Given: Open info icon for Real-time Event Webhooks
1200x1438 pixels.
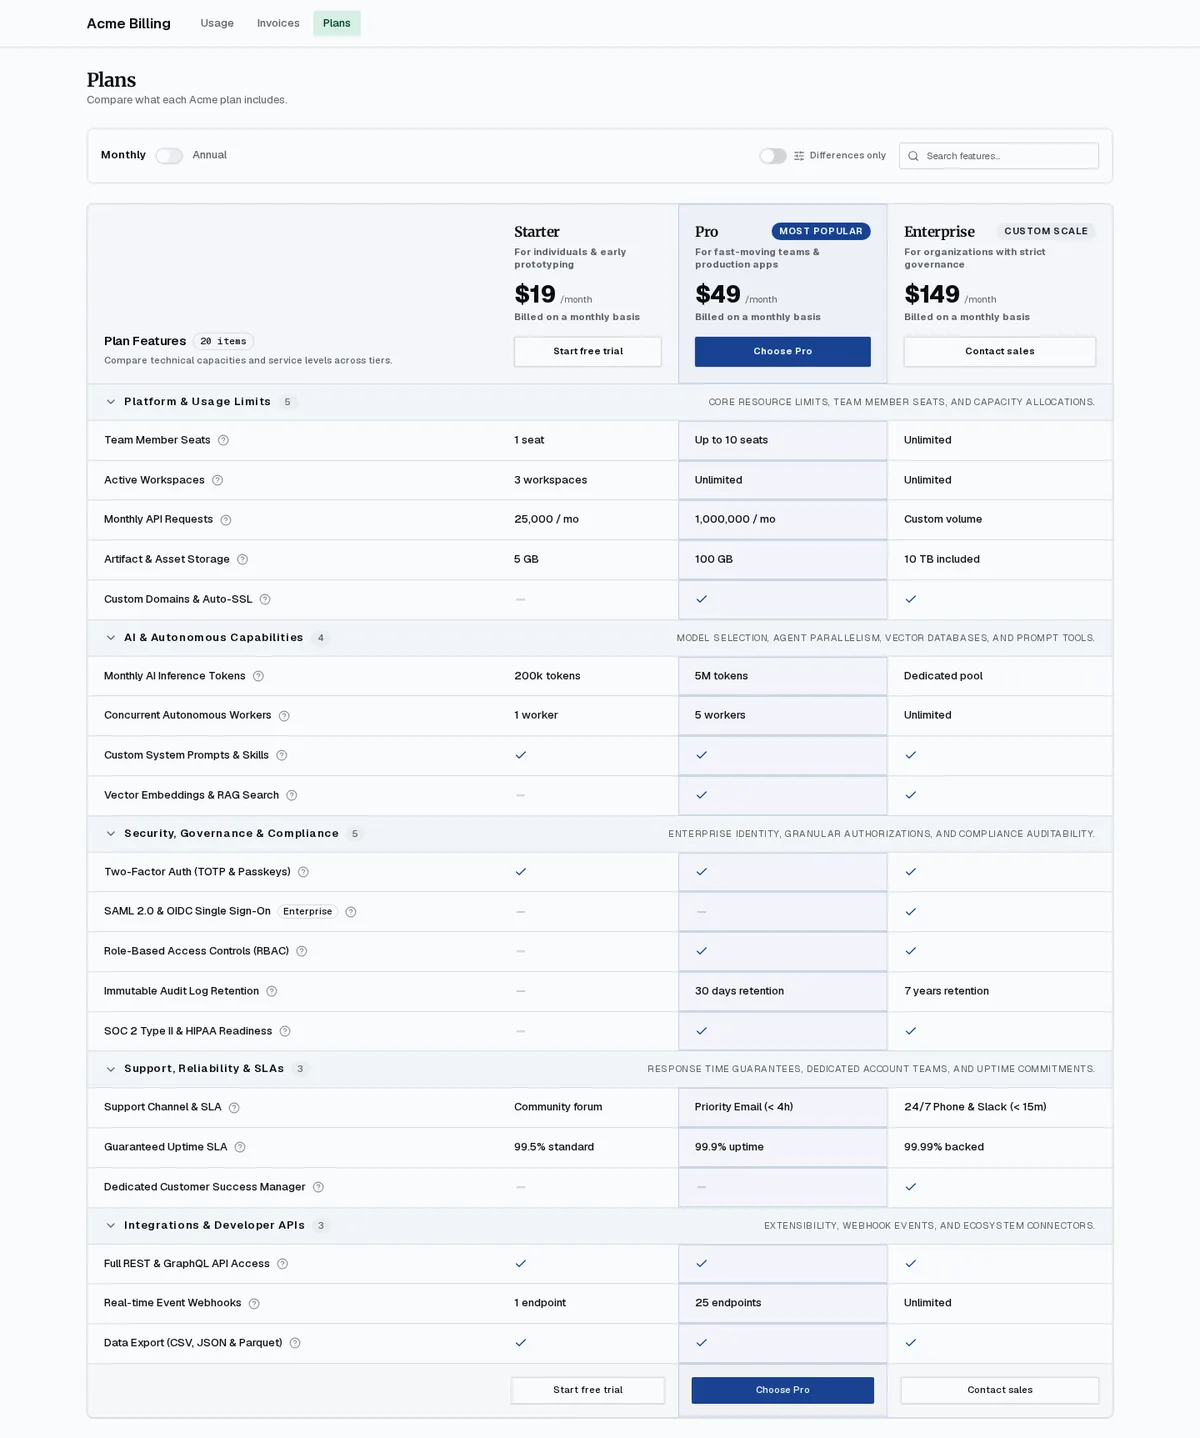Looking at the screenshot, I should point(254,1304).
